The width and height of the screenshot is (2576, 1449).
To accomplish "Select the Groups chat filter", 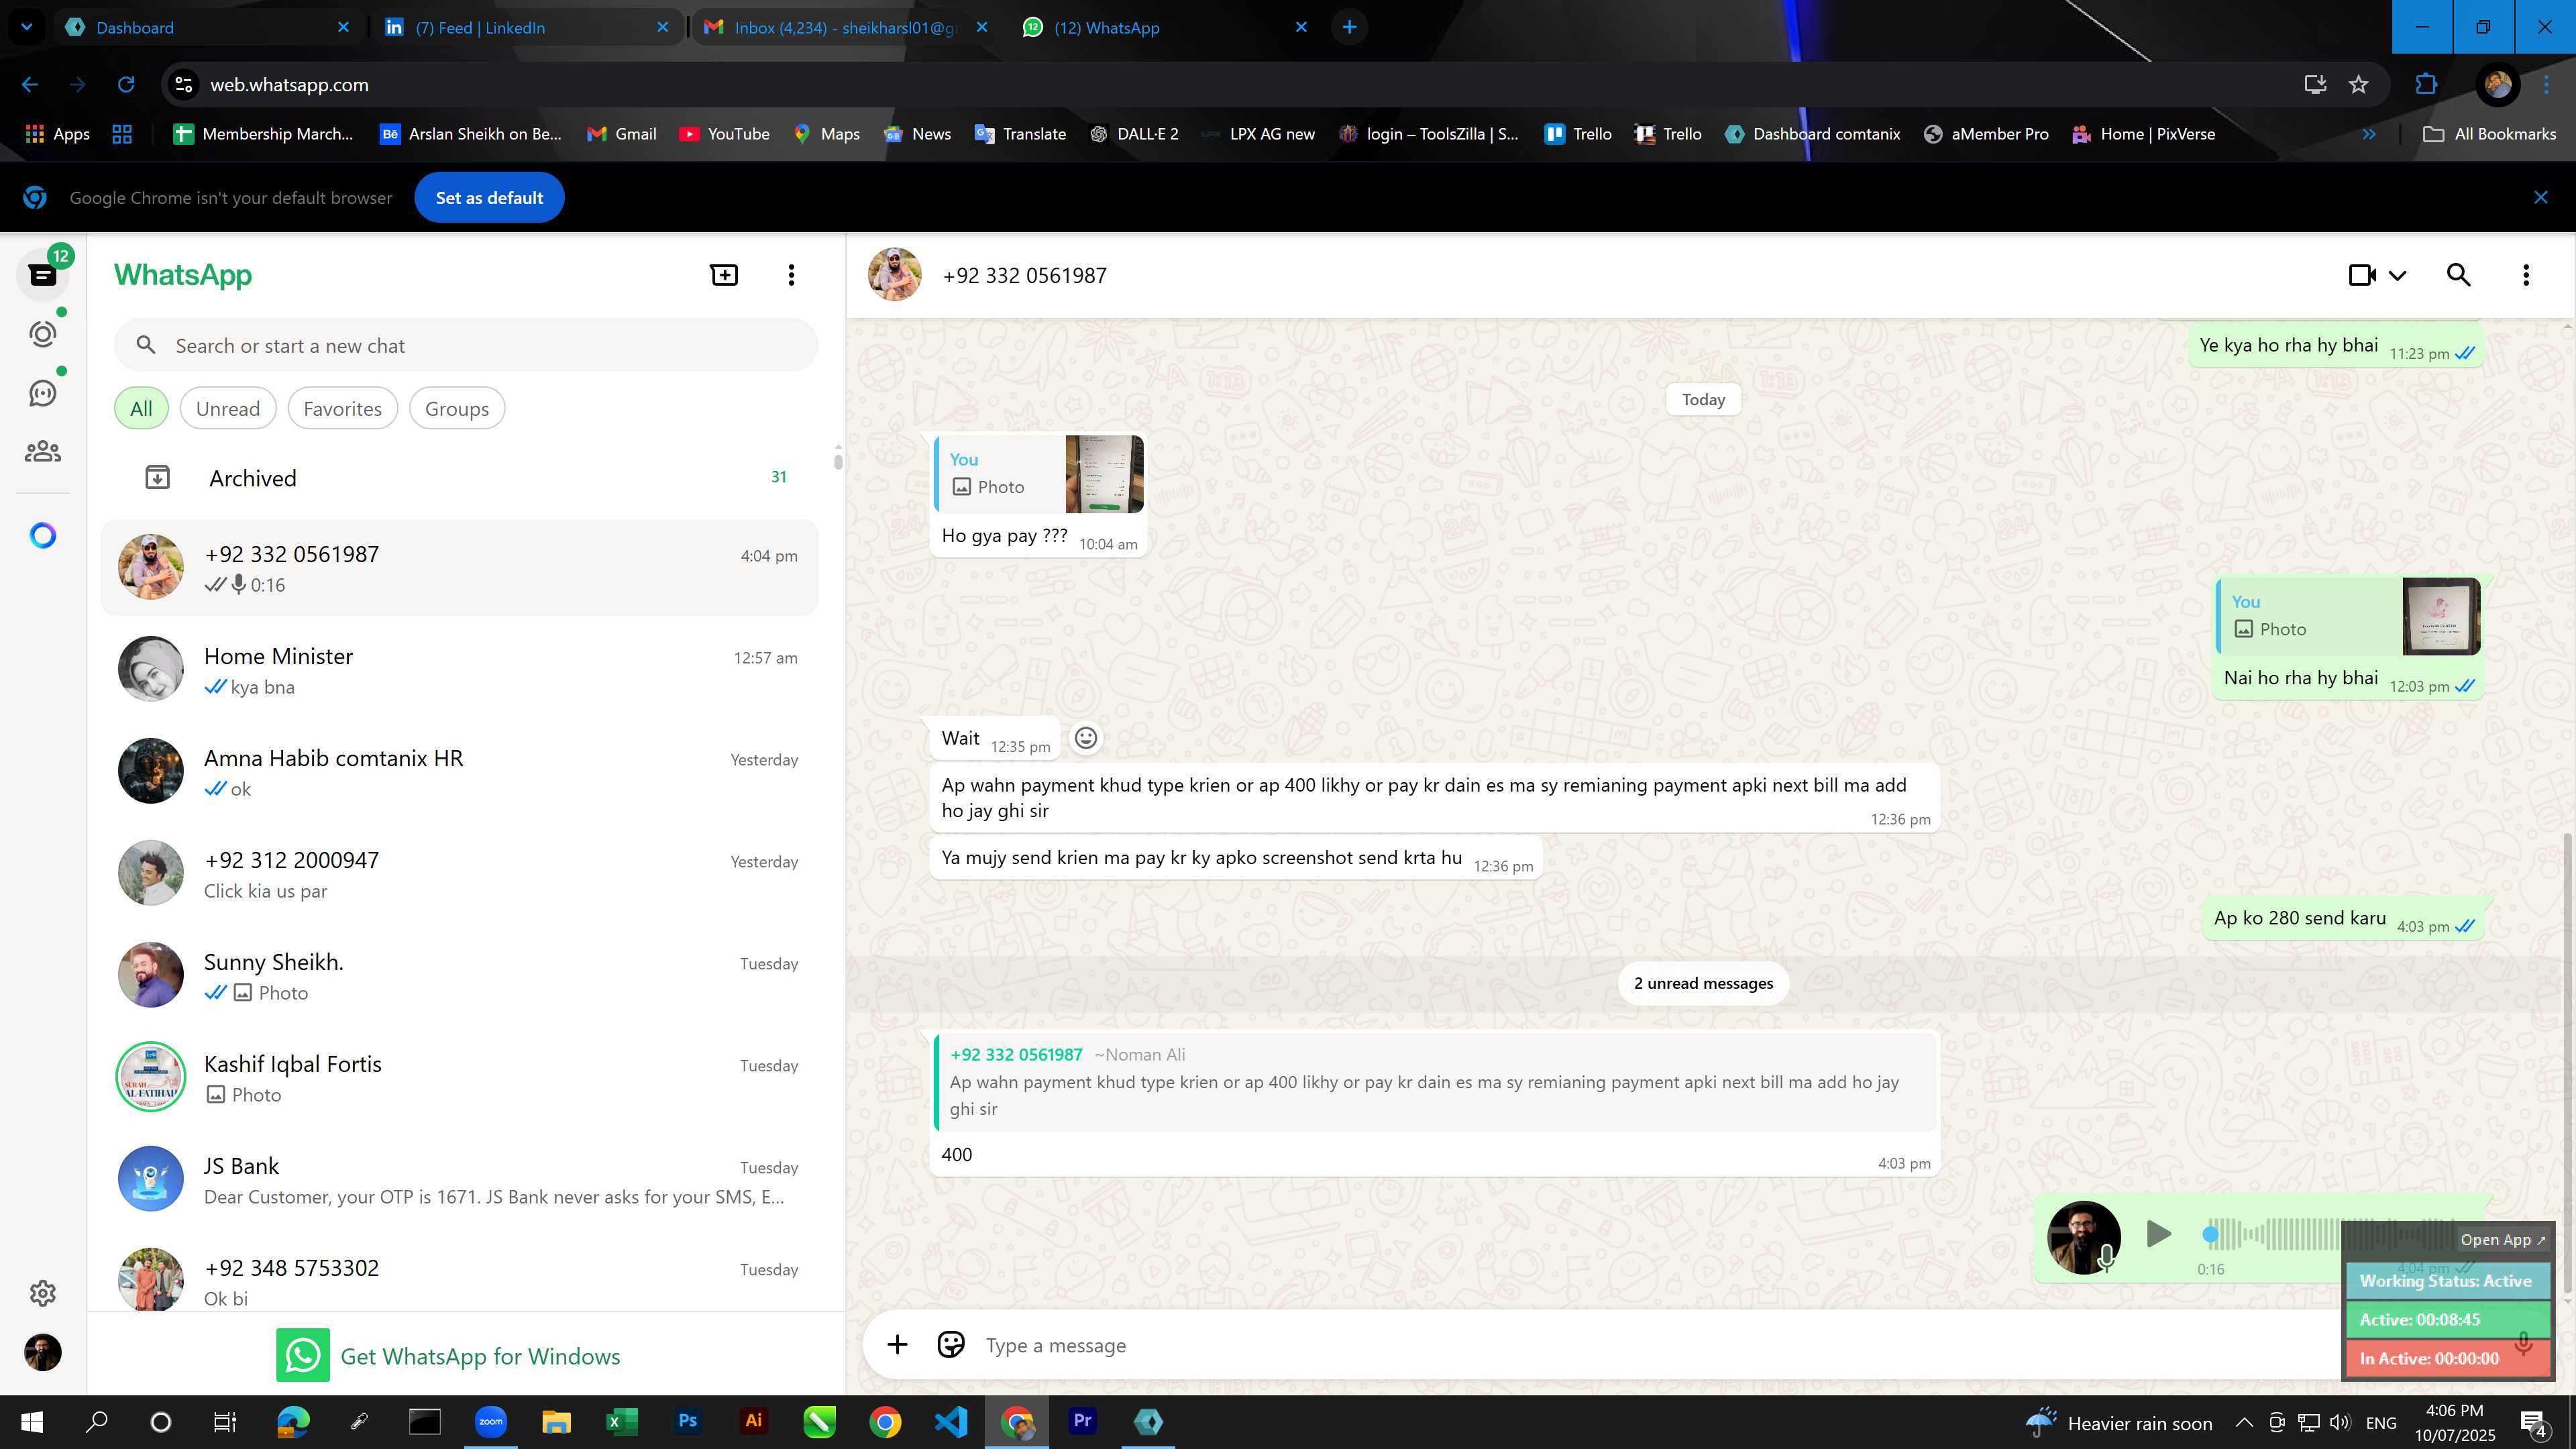I will pyautogui.click(x=457, y=408).
